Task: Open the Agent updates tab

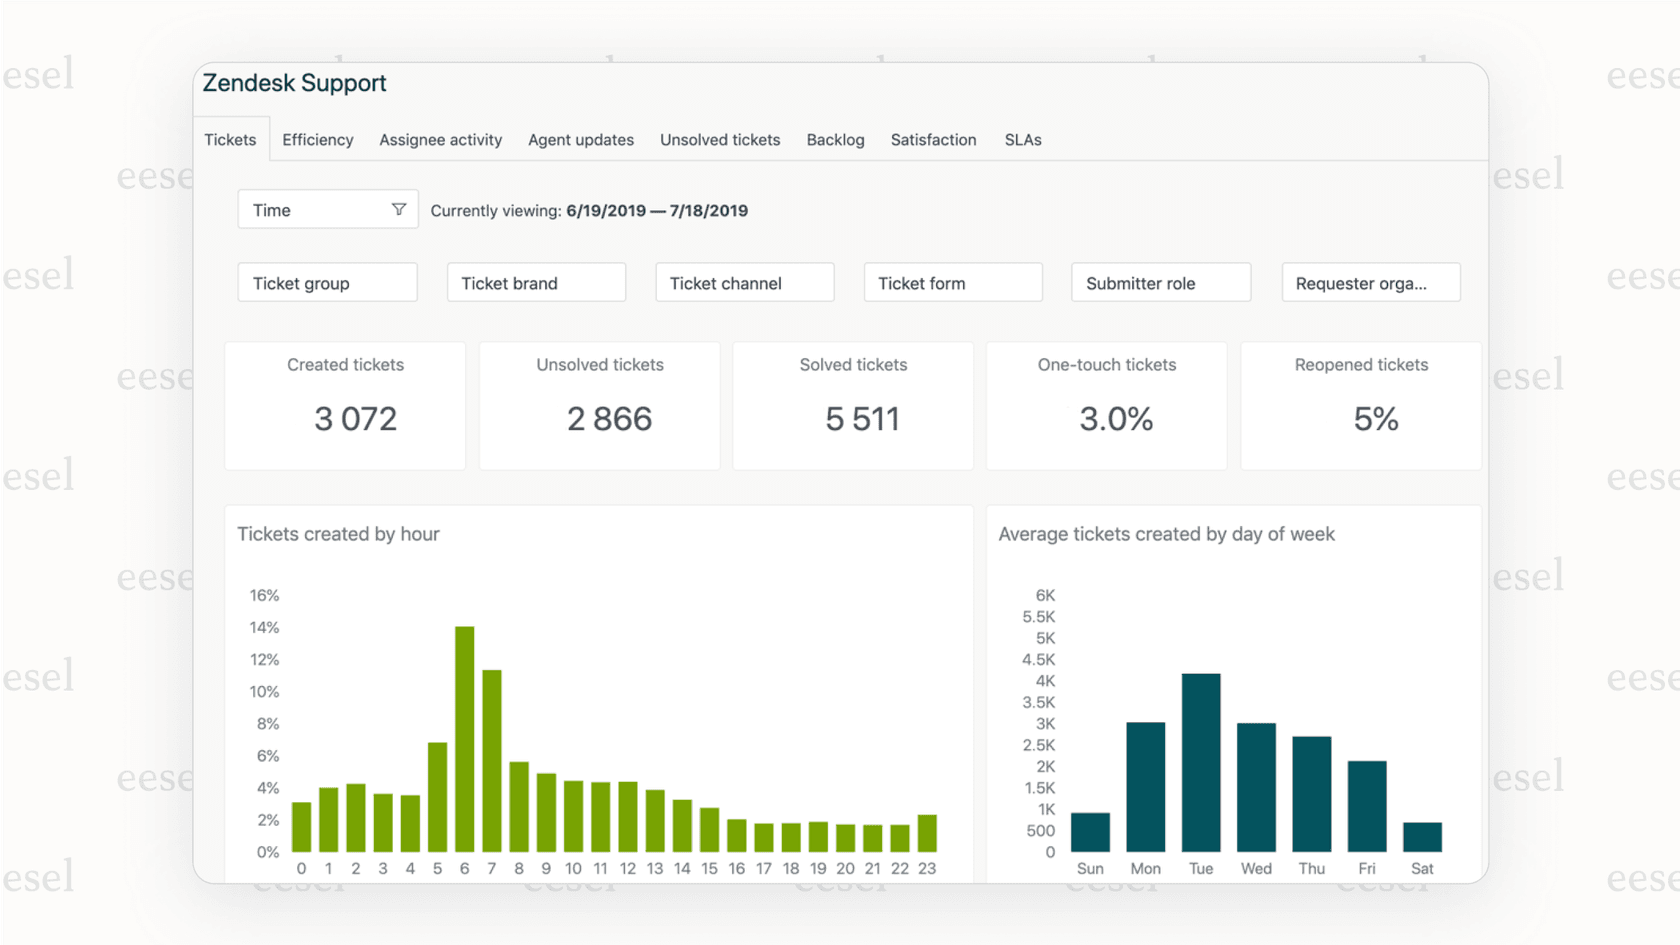Action: [581, 139]
